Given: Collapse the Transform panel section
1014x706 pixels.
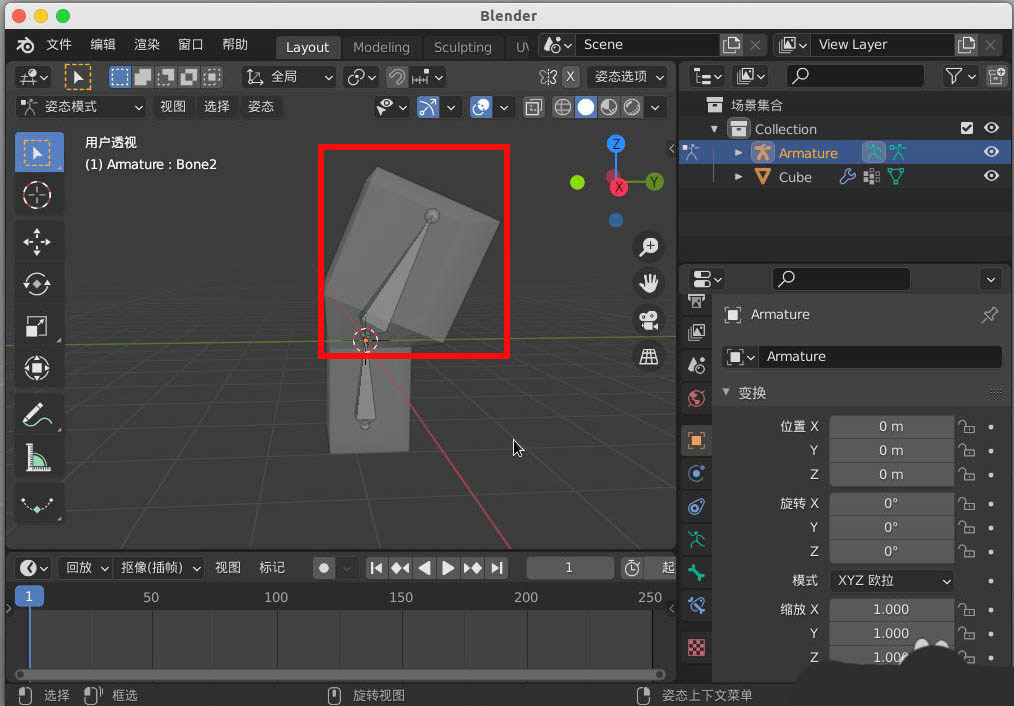Looking at the screenshot, I should (x=726, y=392).
